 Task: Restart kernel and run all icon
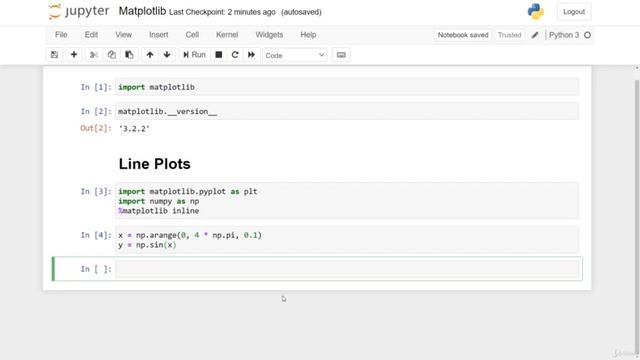click(251, 55)
